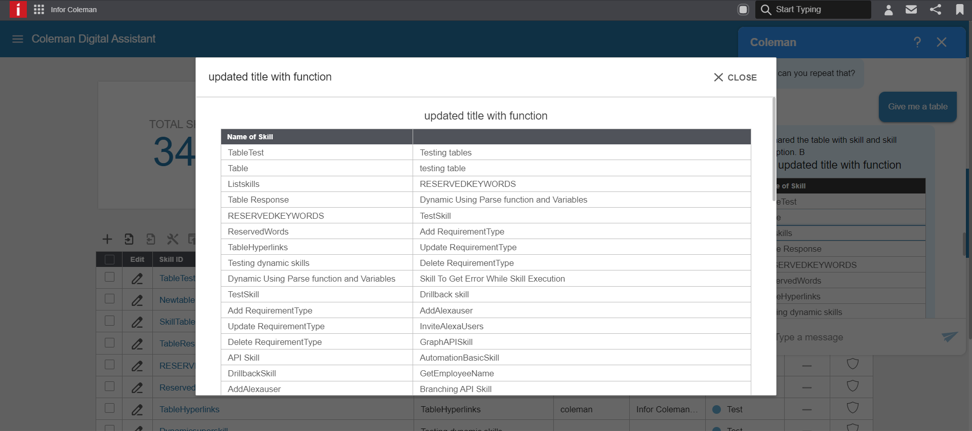Select the 'Table Response' cell in dialog
Image resolution: width=972 pixels, height=431 pixels.
tap(317, 200)
